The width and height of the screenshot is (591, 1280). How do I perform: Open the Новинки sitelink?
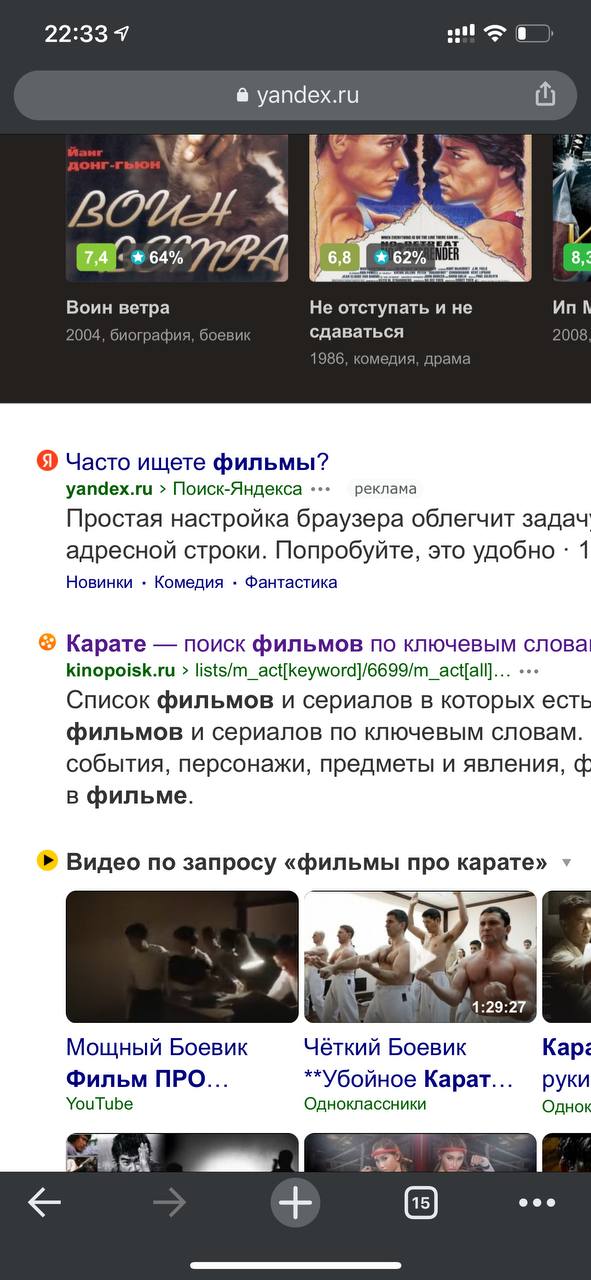99,582
